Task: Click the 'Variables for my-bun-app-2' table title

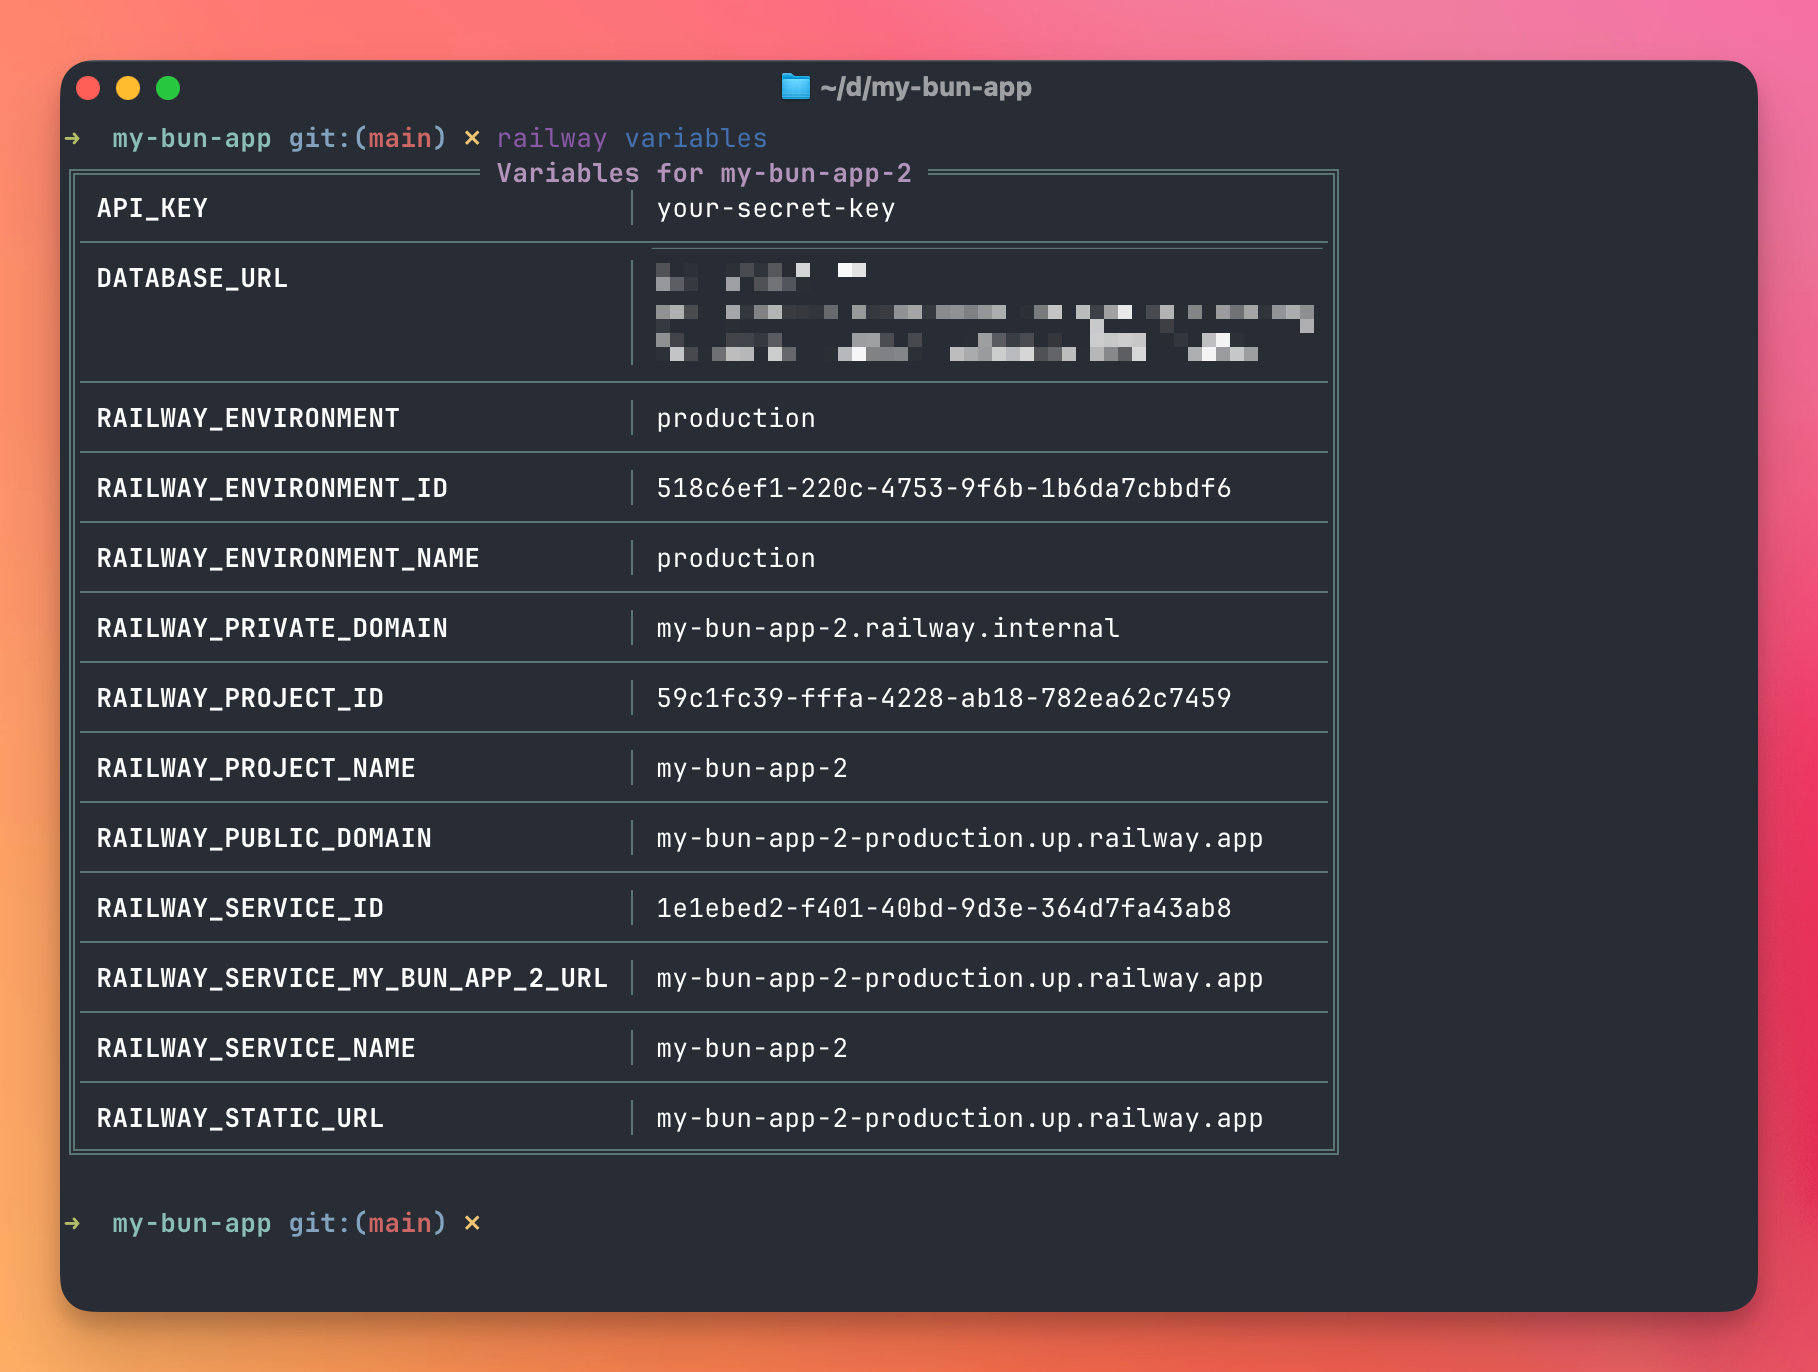Action: (x=703, y=173)
